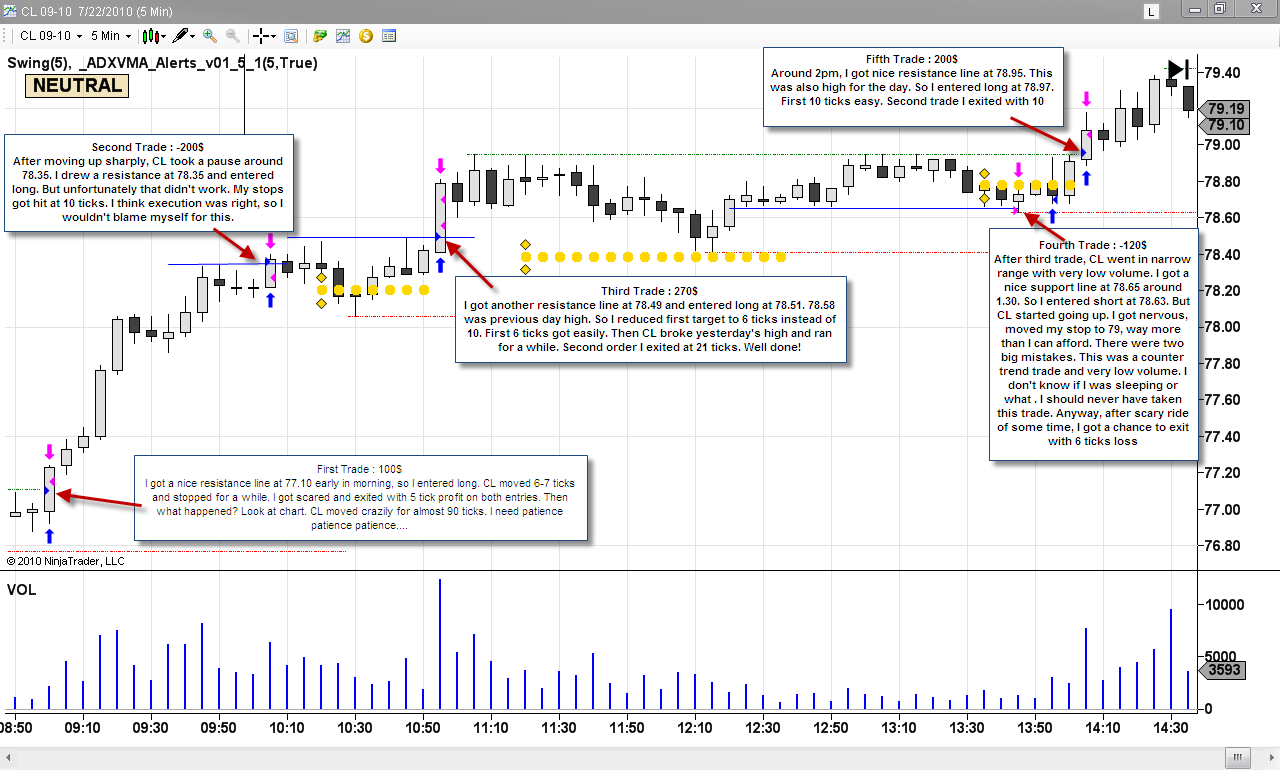Image resolution: width=1280 pixels, height=770 pixels.
Task: Select the Third Trade : 270$ annotation box
Action: pyautogui.click(x=651, y=319)
